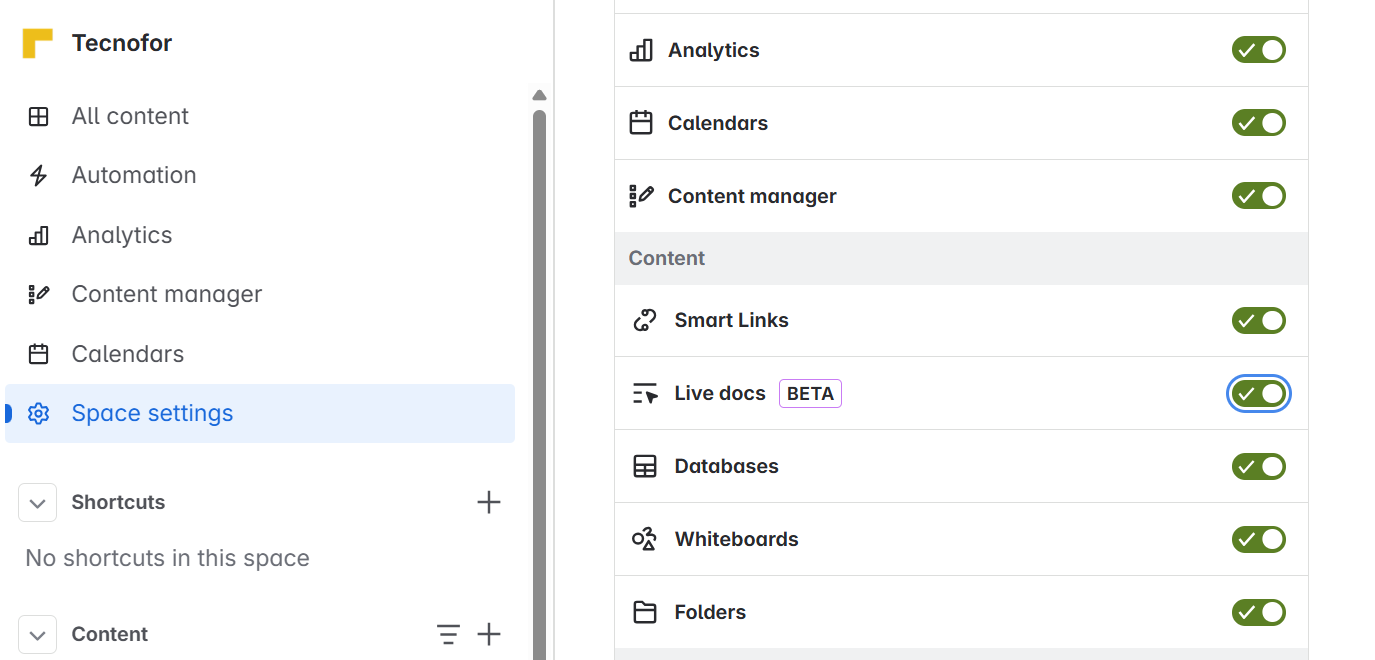
Task: Select the Whiteboards icon in the feature list
Action: tap(643, 539)
